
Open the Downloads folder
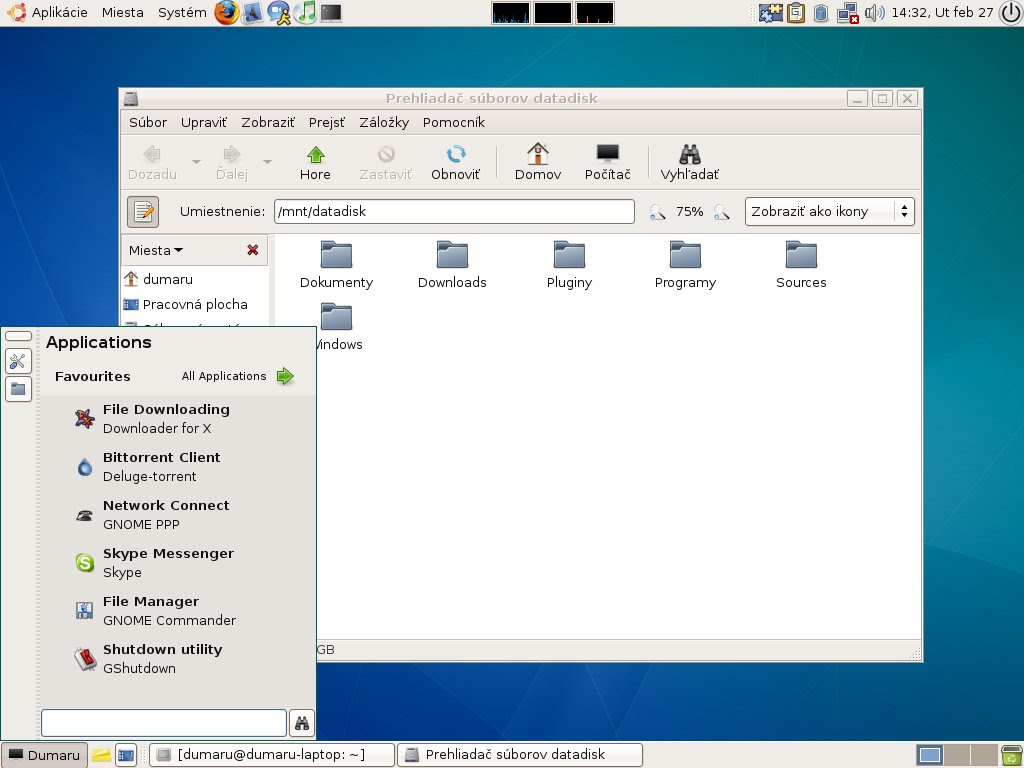[452, 265]
